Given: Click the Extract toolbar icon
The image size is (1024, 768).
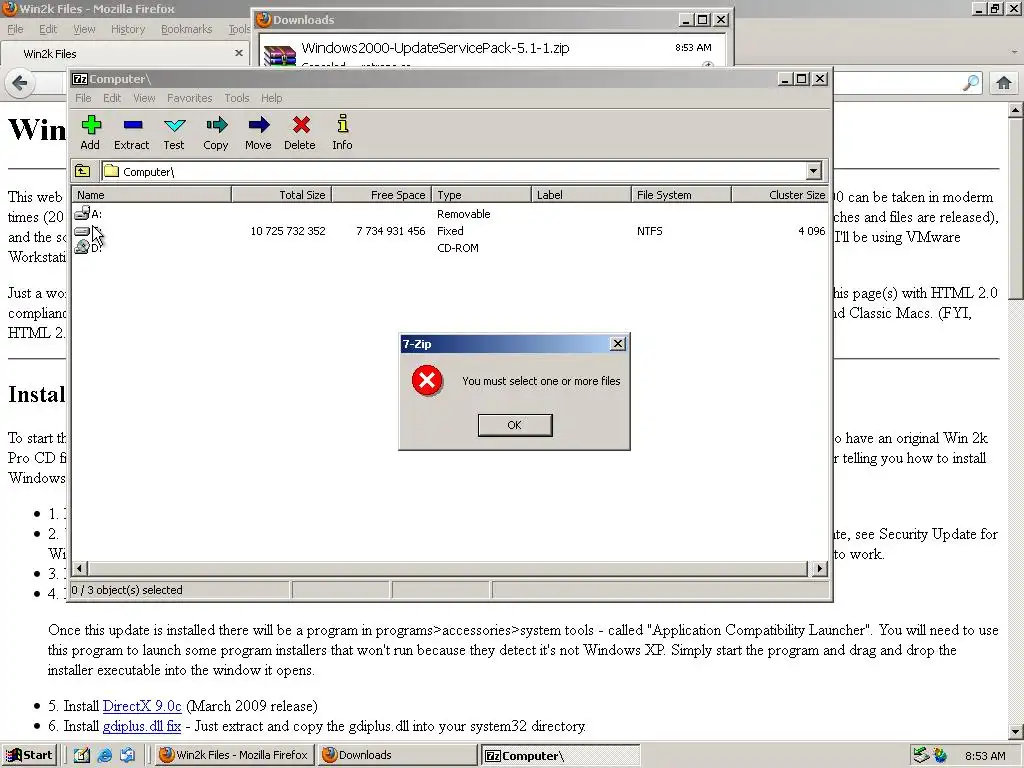Looking at the screenshot, I should pos(132,133).
